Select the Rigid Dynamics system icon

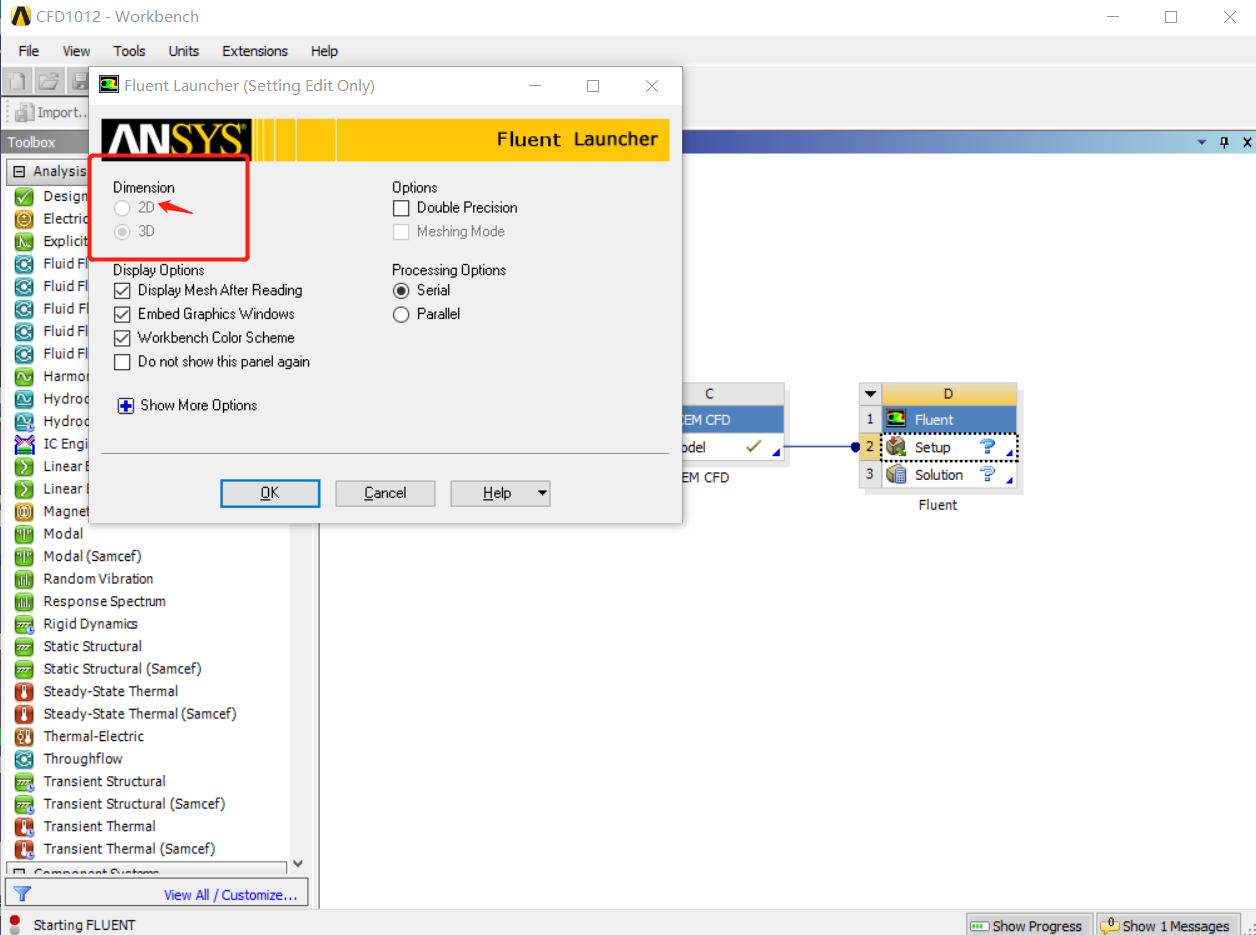pyautogui.click(x=24, y=624)
